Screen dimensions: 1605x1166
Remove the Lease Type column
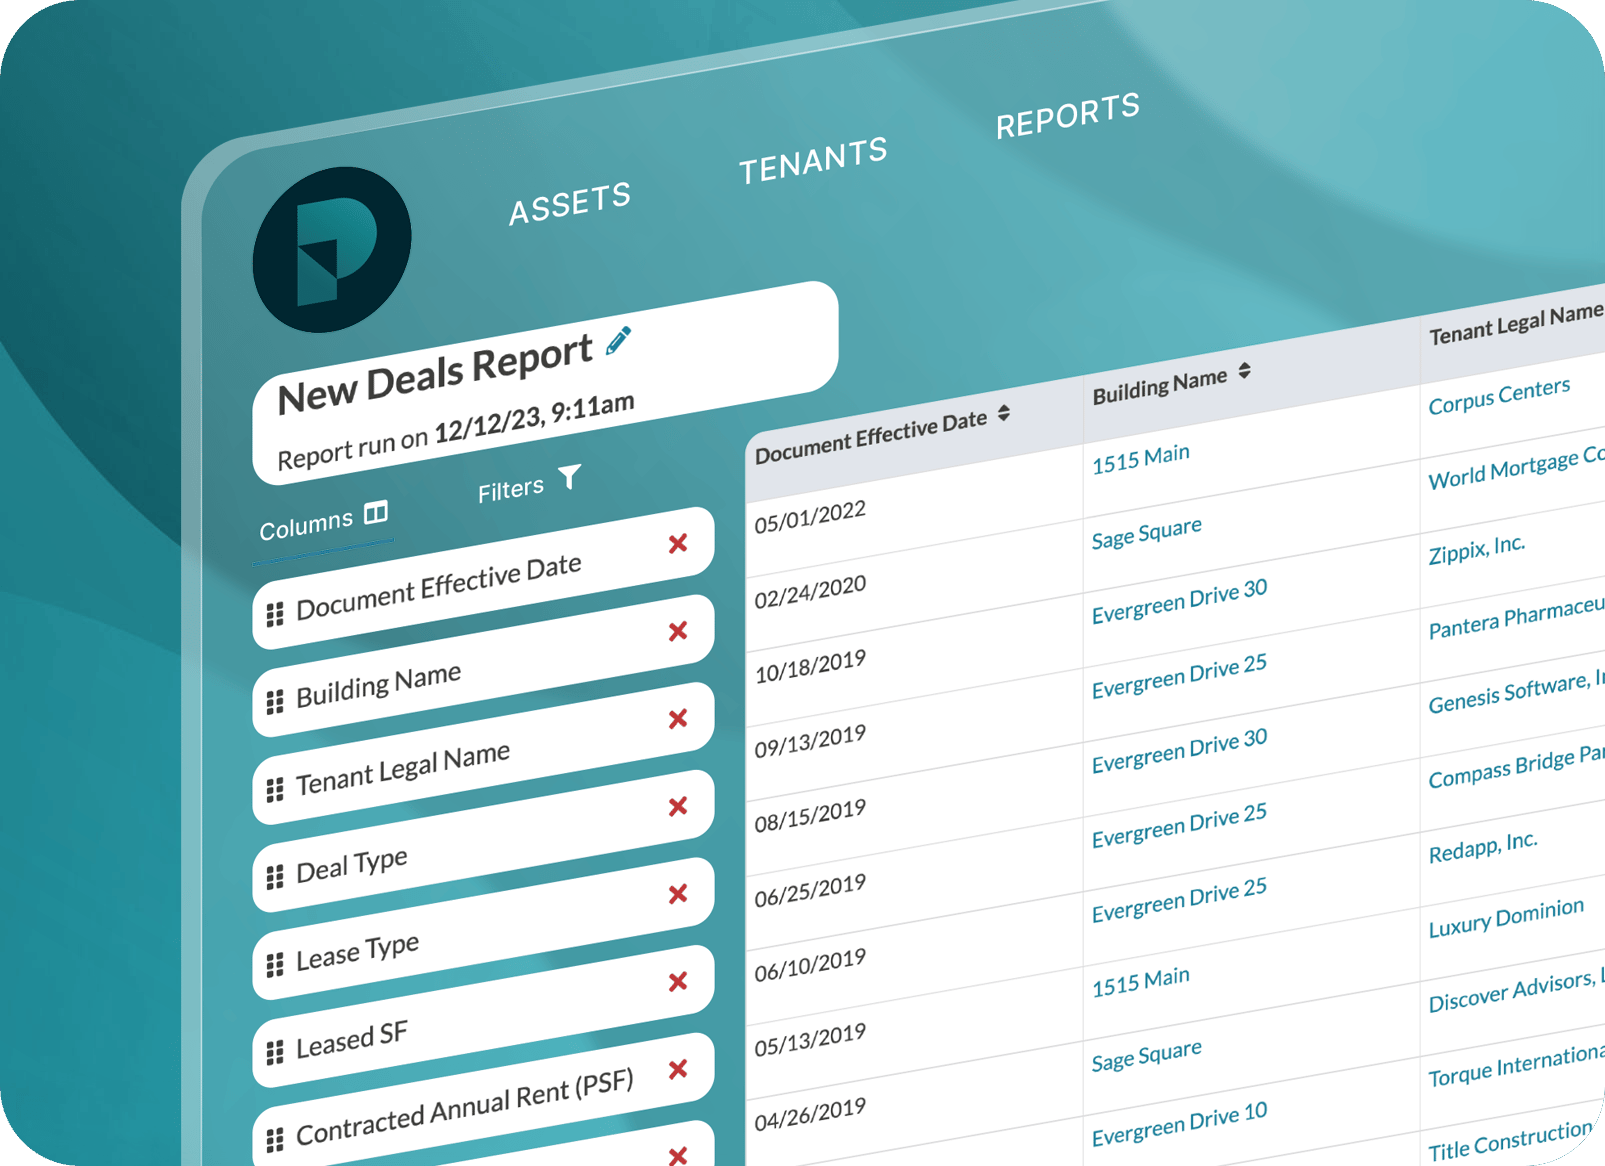[678, 894]
